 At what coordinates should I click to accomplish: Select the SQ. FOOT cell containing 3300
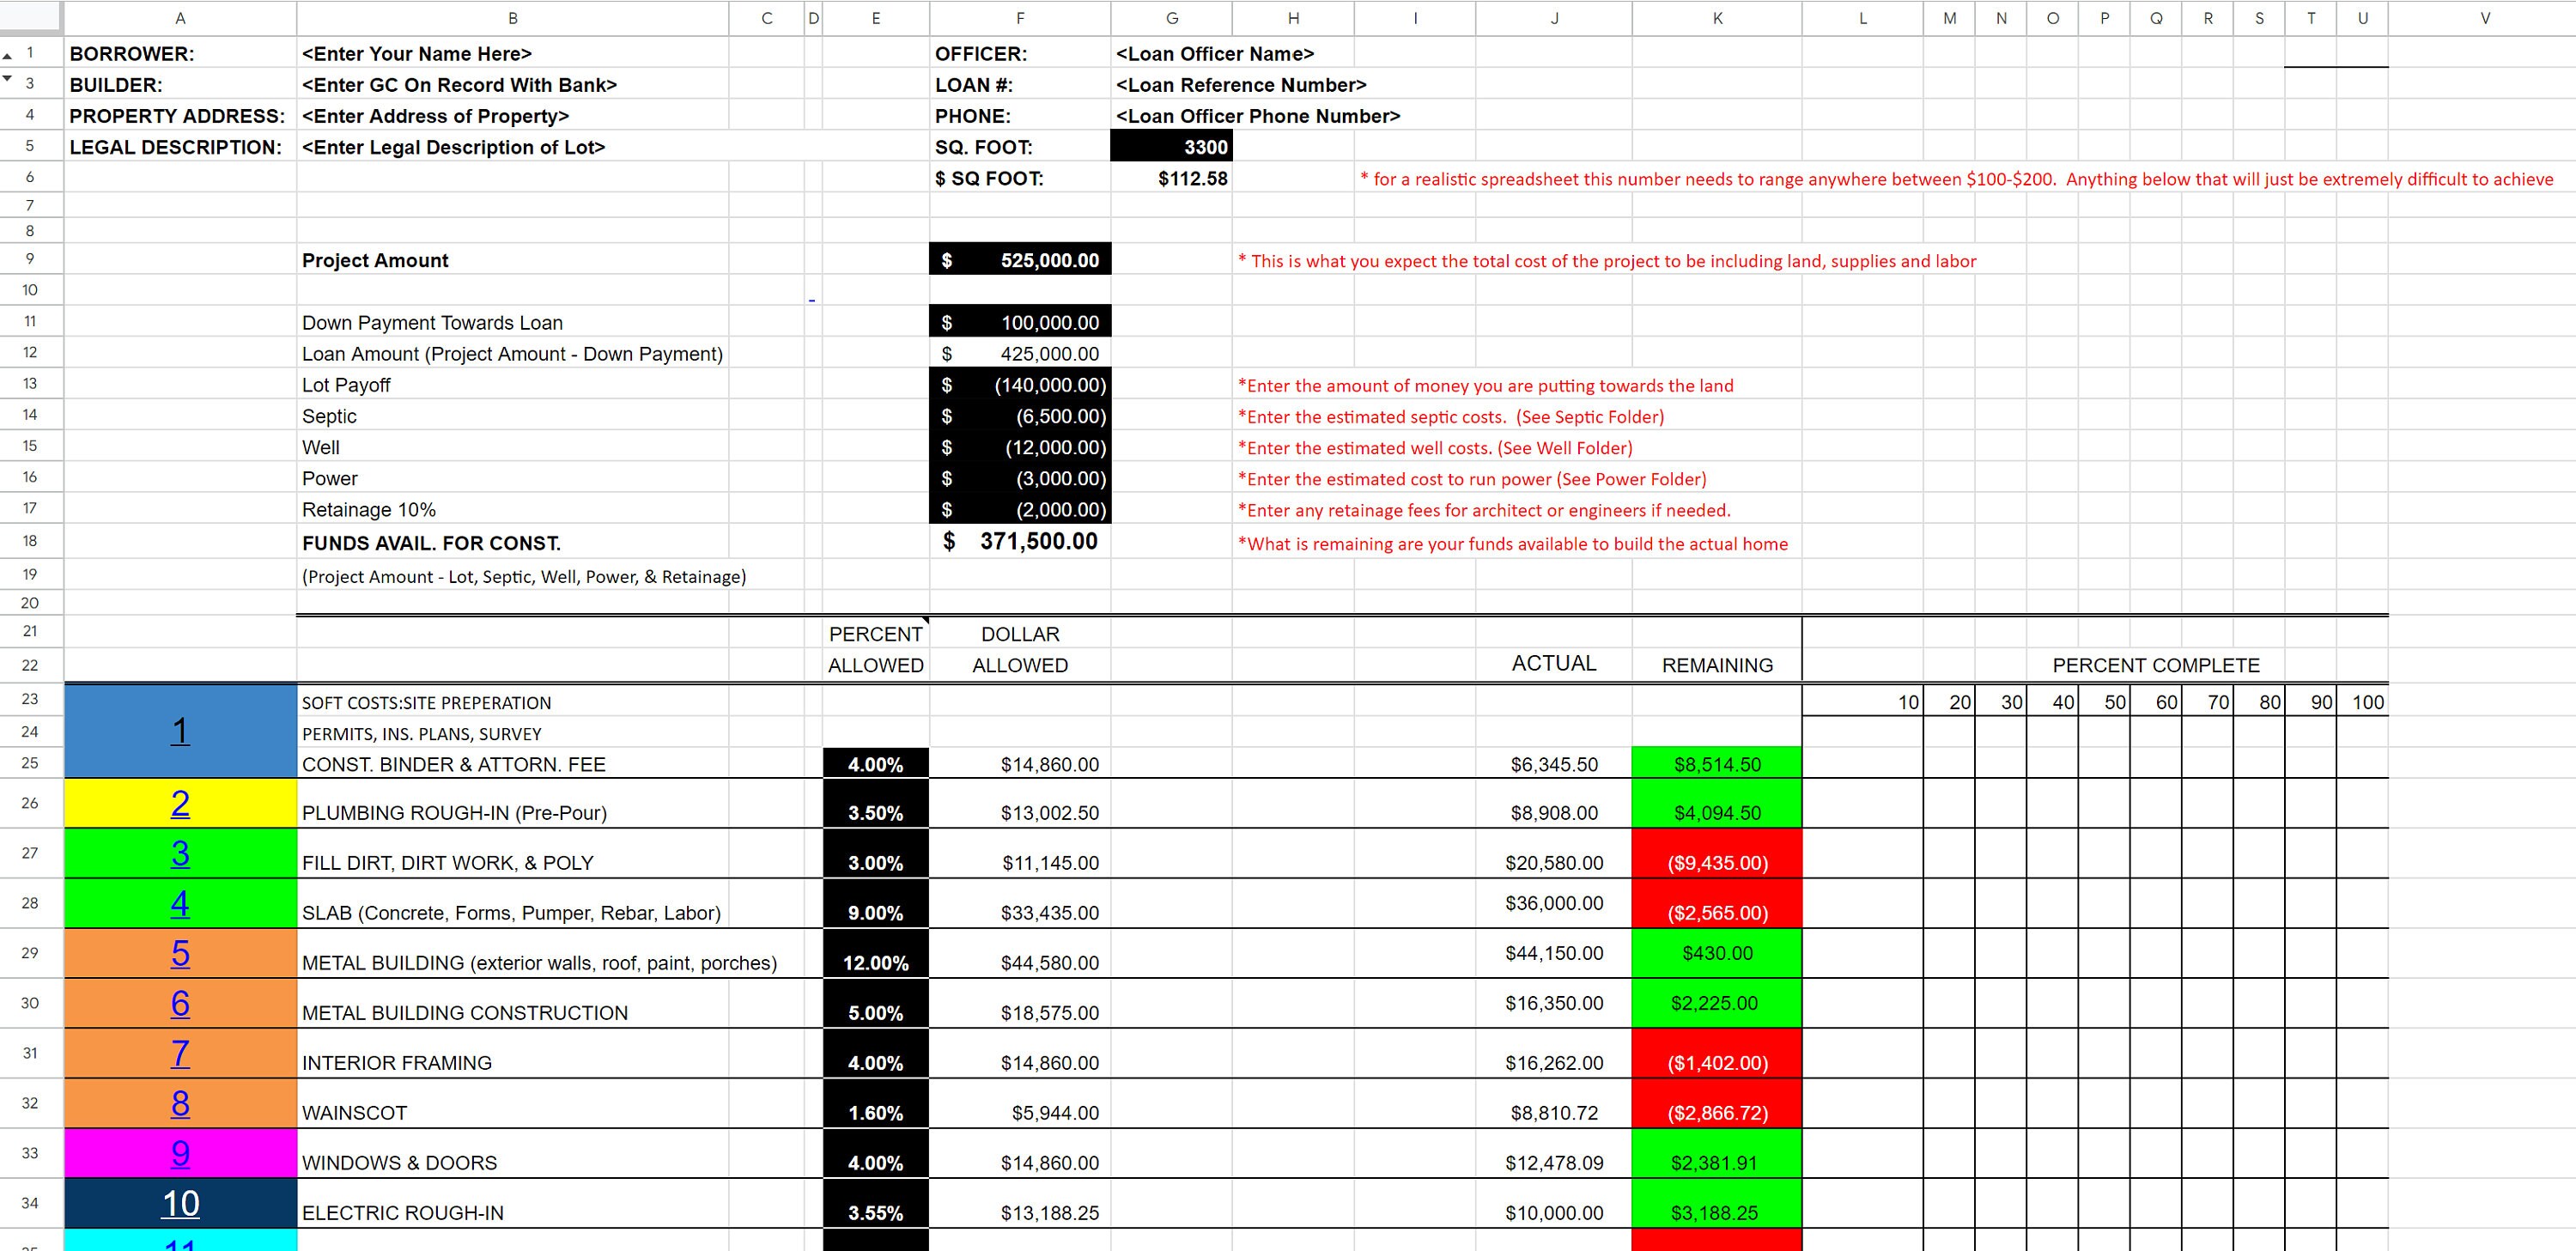pyautogui.click(x=1171, y=146)
